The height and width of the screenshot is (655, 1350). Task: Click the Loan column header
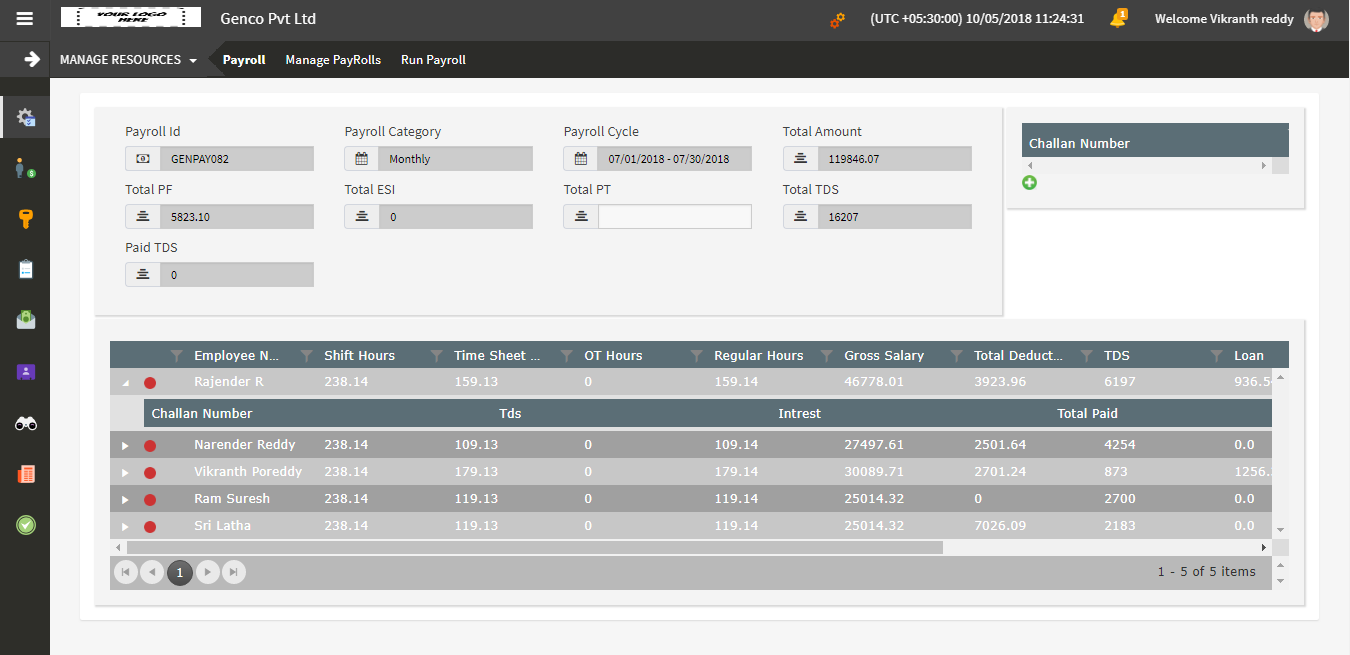pyautogui.click(x=1249, y=356)
